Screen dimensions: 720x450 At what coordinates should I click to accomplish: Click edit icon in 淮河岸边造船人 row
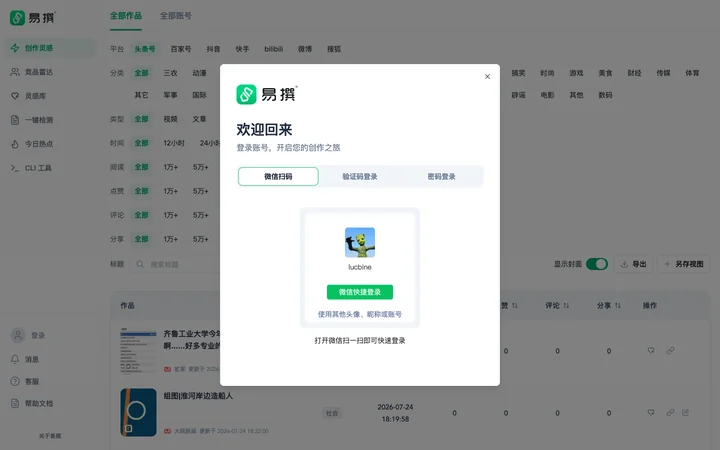pyautogui.click(x=685, y=412)
